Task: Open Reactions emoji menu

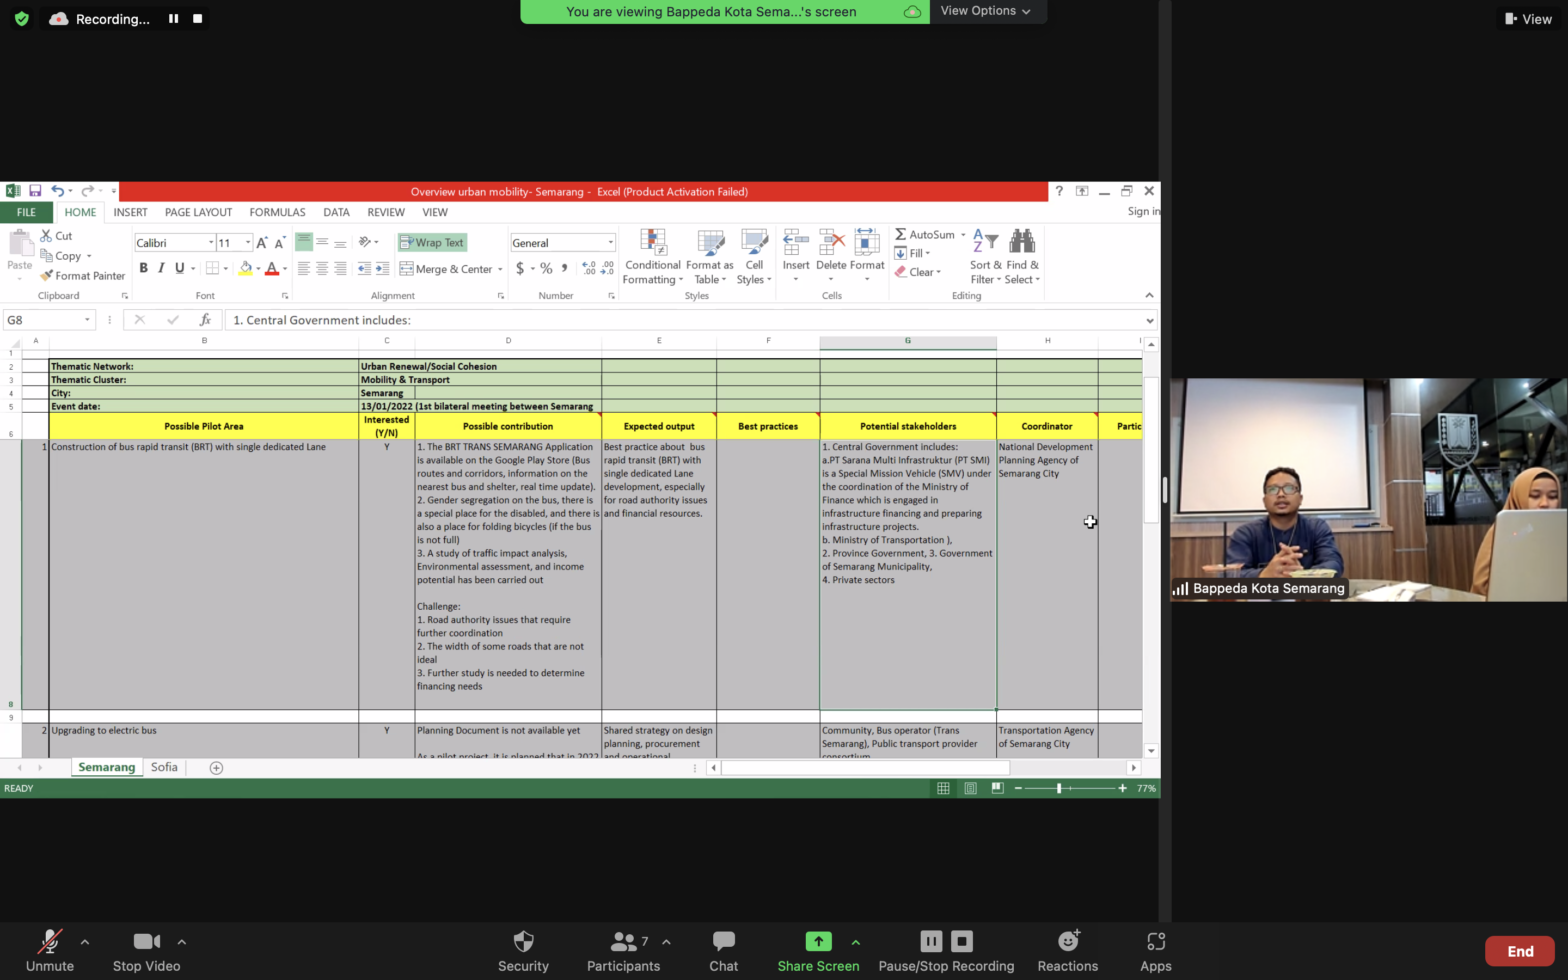Action: (x=1067, y=942)
